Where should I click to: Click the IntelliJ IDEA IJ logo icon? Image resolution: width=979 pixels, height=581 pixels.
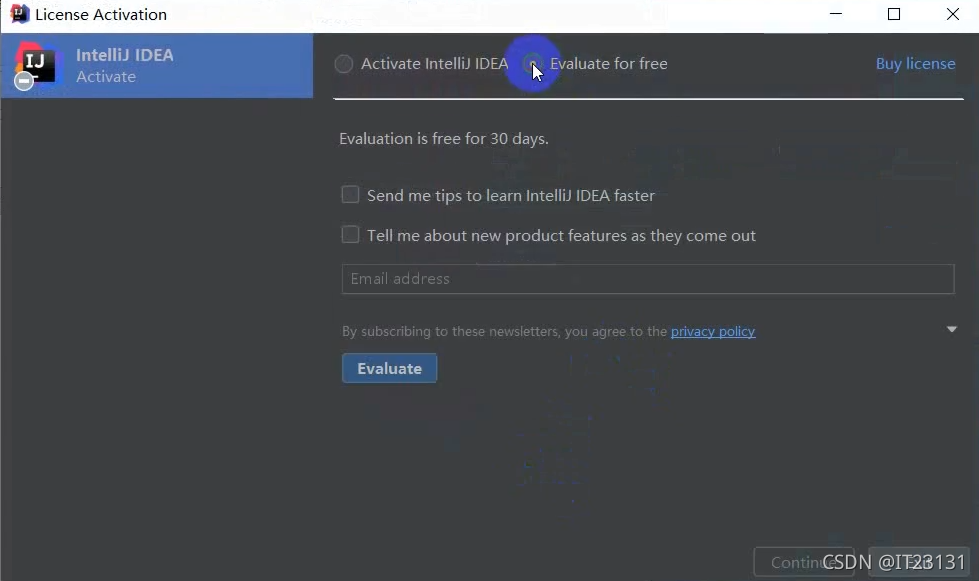(35, 65)
